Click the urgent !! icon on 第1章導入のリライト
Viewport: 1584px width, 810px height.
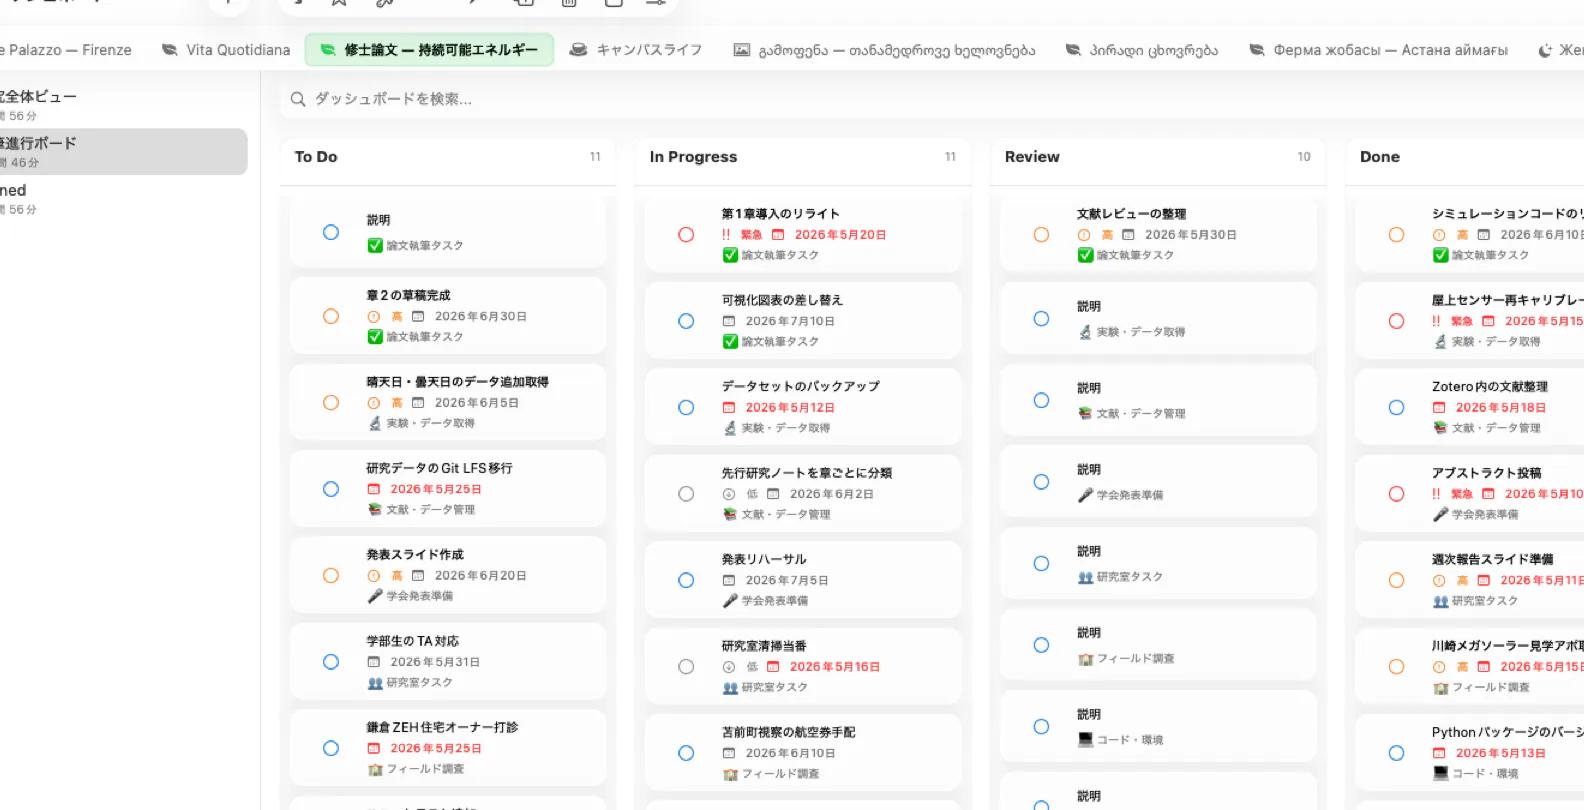pos(726,235)
